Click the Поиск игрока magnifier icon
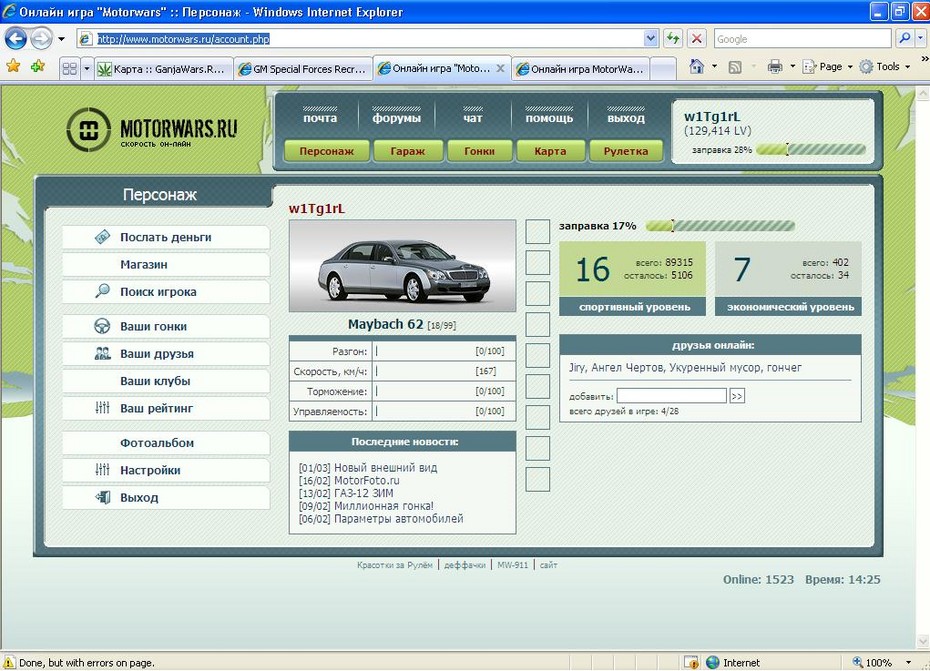 102,291
